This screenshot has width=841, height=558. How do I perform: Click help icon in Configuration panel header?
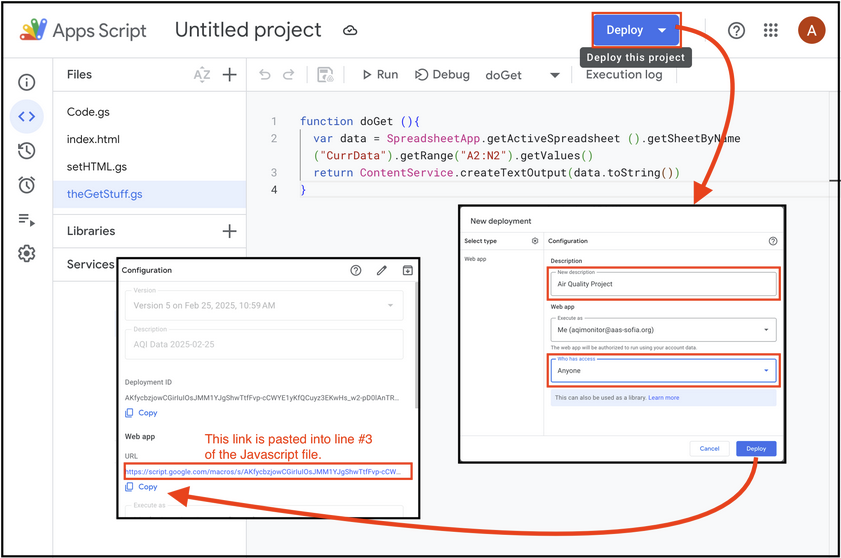point(356,270)
